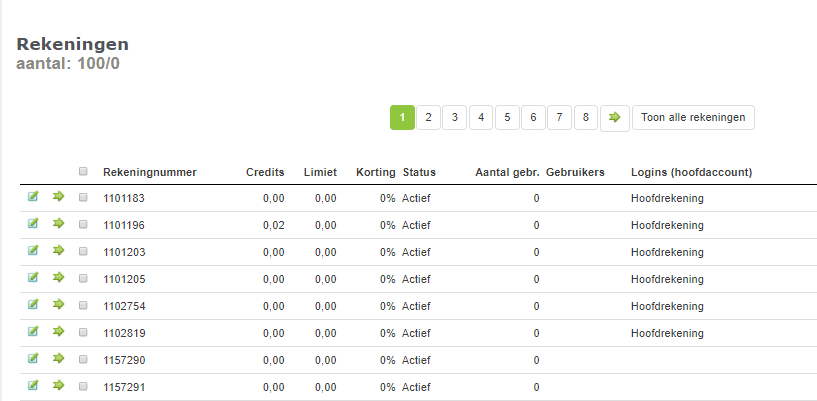817x401 pixels.
Task: Click edit icon for account 1101183
Action: pos(33,197)
